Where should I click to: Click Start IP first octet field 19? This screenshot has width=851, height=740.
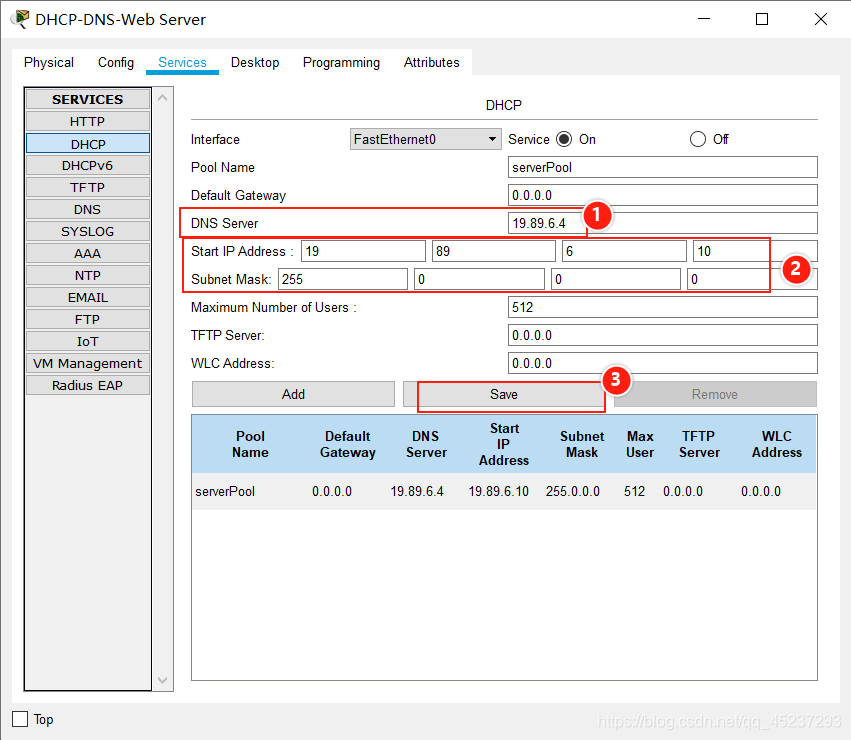(x=363, y=251)
